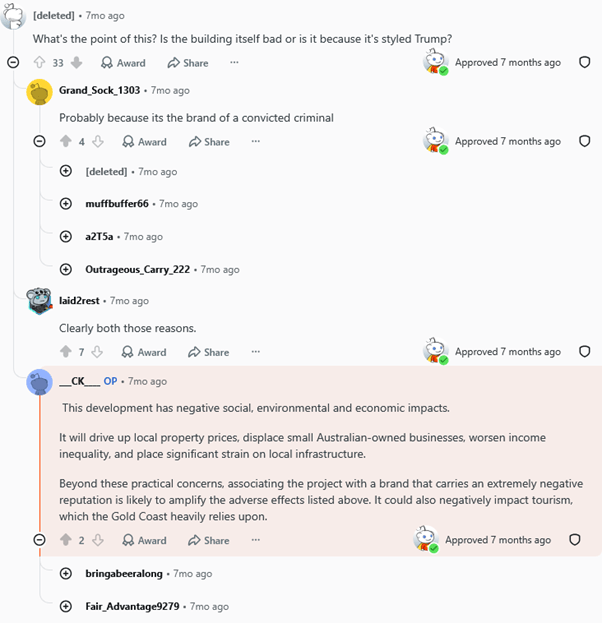Expand the bringabeeralong collapsed comment
Viewport: 602px width, 623px height.
(x=66, y=573)
